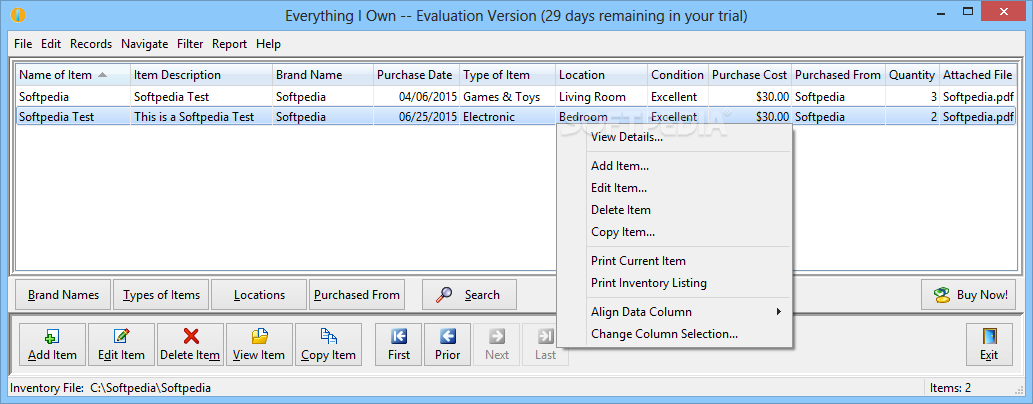Open the Report menu
Image resolution: width=1033 pixels, height=404 pixels.
point(229,44)
